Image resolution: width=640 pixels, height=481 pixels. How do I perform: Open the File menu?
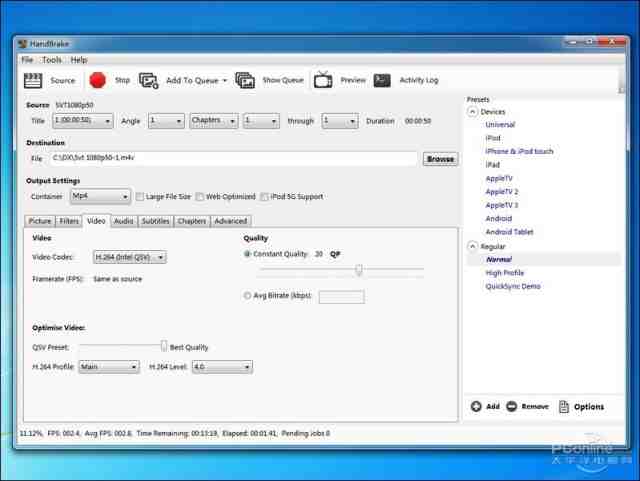tap(27, 60)
